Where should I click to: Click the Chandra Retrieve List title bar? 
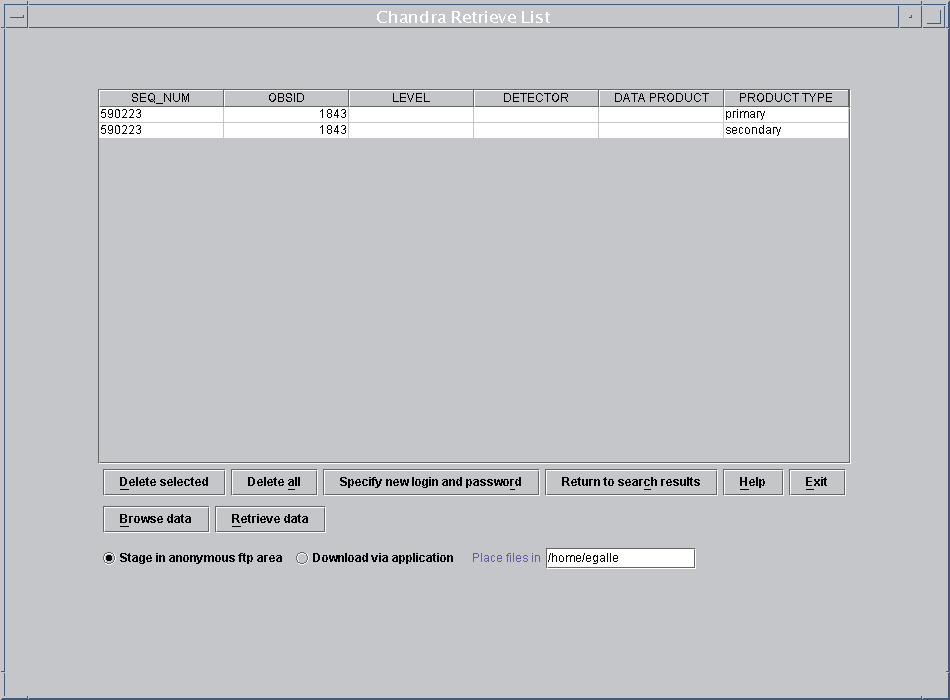pos(463,16)
